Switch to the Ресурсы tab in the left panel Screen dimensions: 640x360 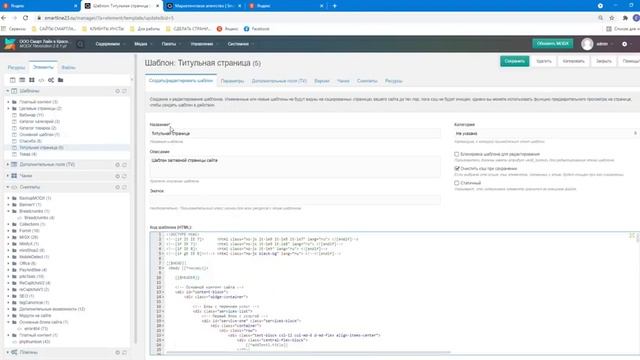[x=16, y=67]
